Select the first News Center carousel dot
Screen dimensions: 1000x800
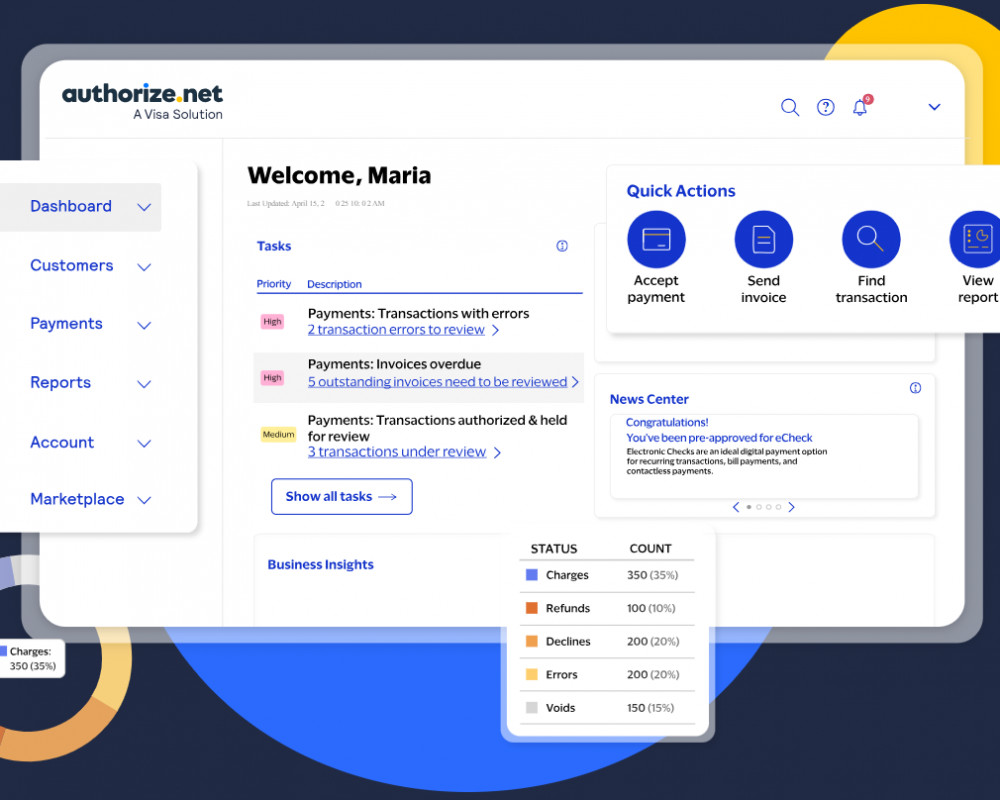point(749,507)
